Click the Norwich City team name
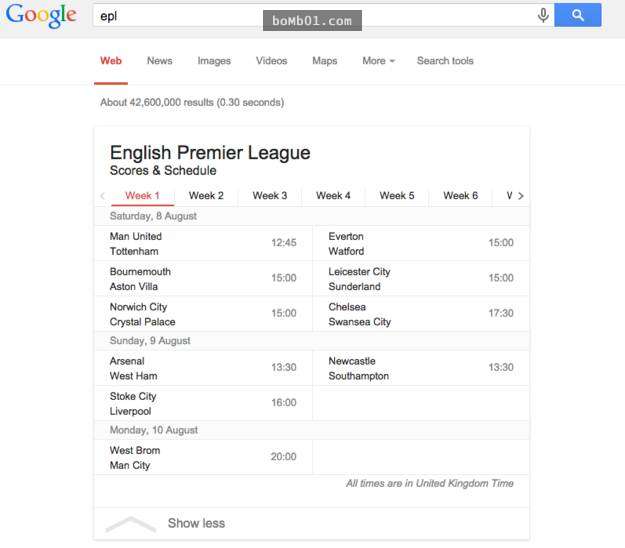 pyautogui.click(x=138, y=307)
